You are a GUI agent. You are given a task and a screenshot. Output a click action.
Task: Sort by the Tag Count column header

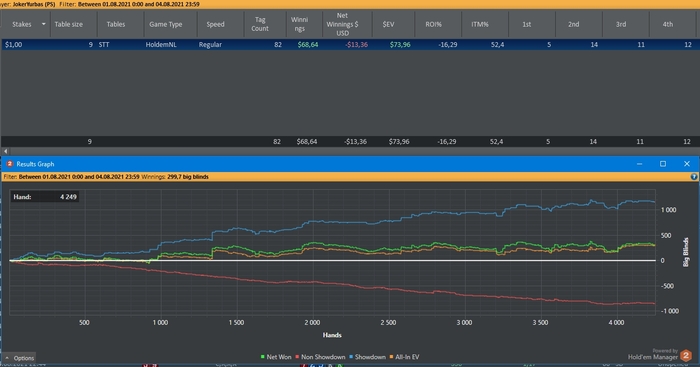tap(260, 24)
